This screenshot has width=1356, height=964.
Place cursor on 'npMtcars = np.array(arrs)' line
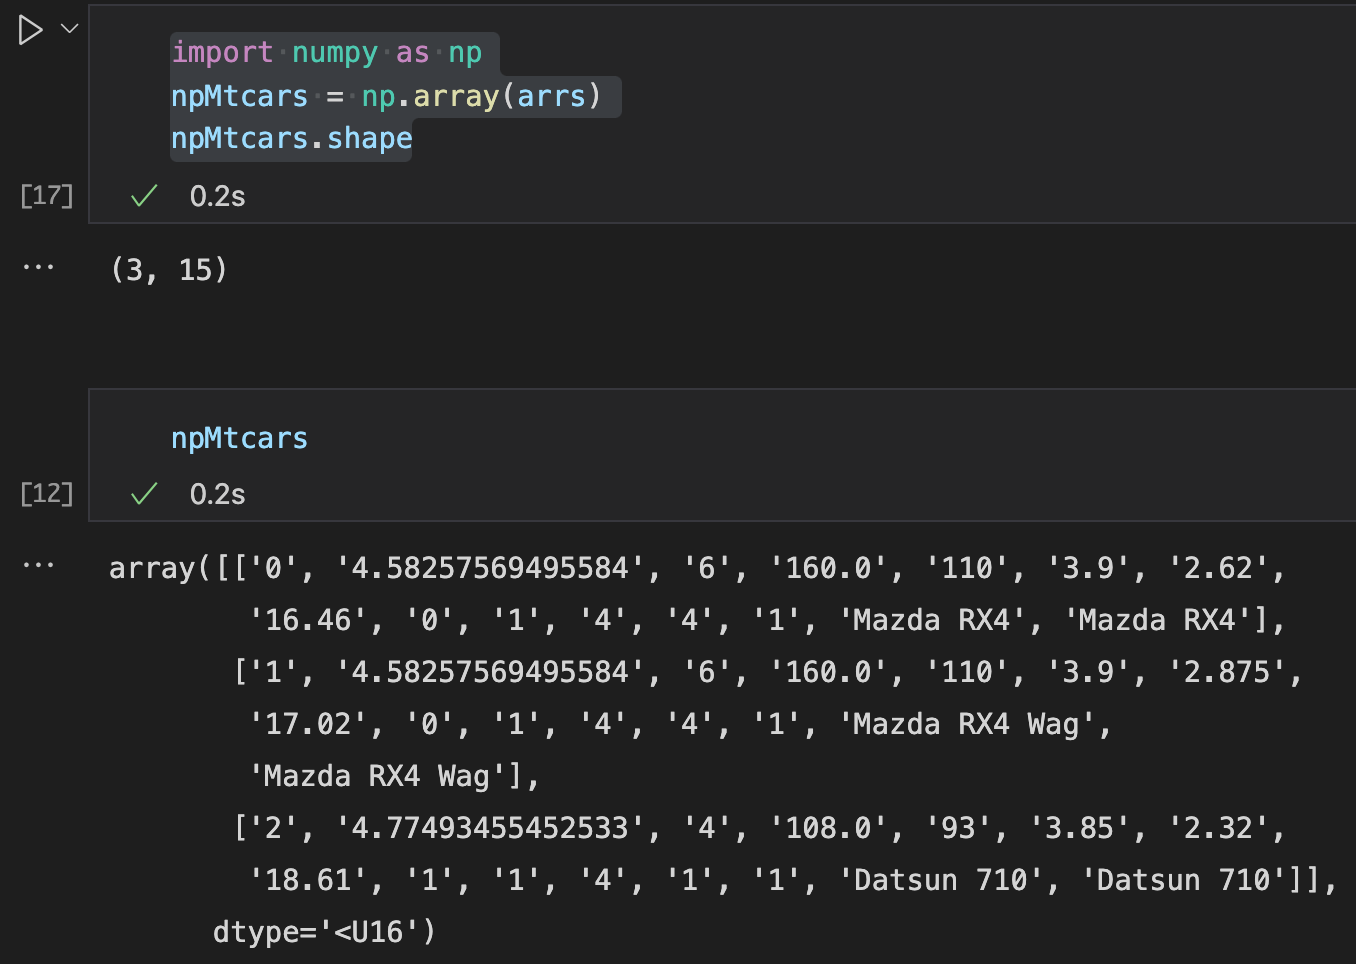click(x=386, y=96)
